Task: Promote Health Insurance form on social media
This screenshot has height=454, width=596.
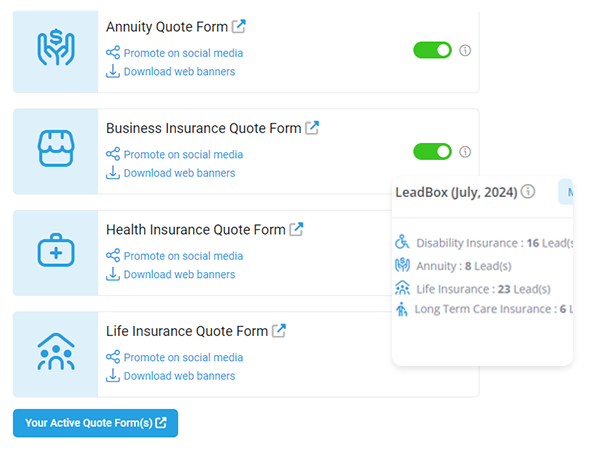Action: coord(183,256)
